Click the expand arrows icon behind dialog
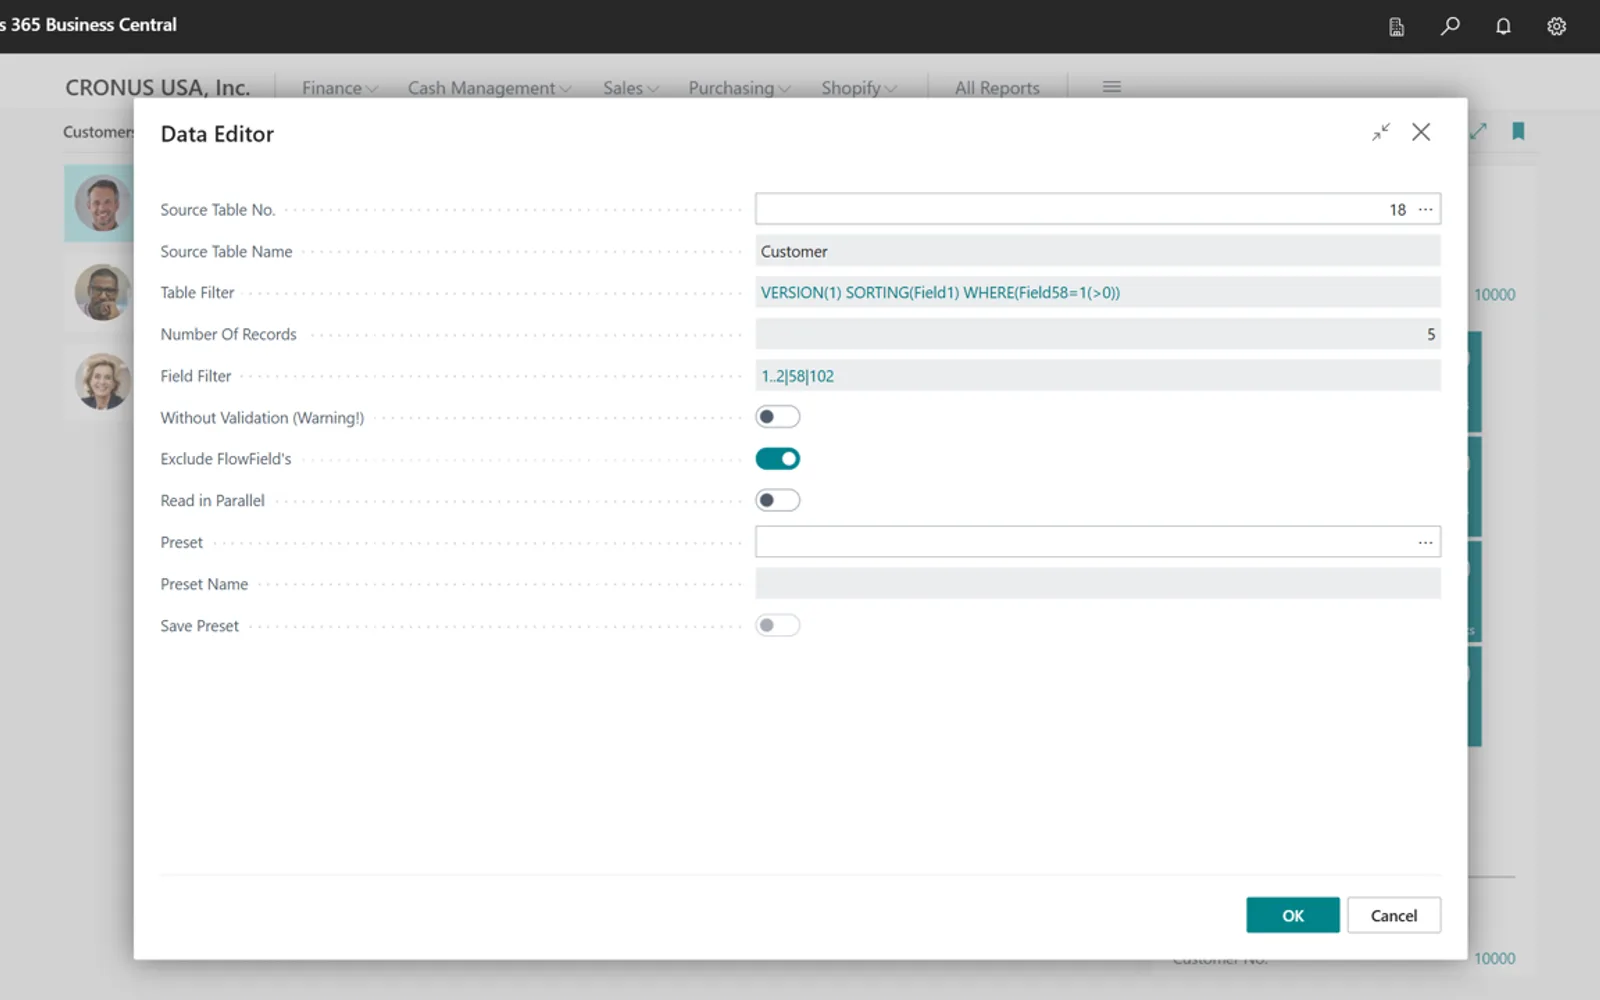 pyautogui.click(x=1479, y=131)
